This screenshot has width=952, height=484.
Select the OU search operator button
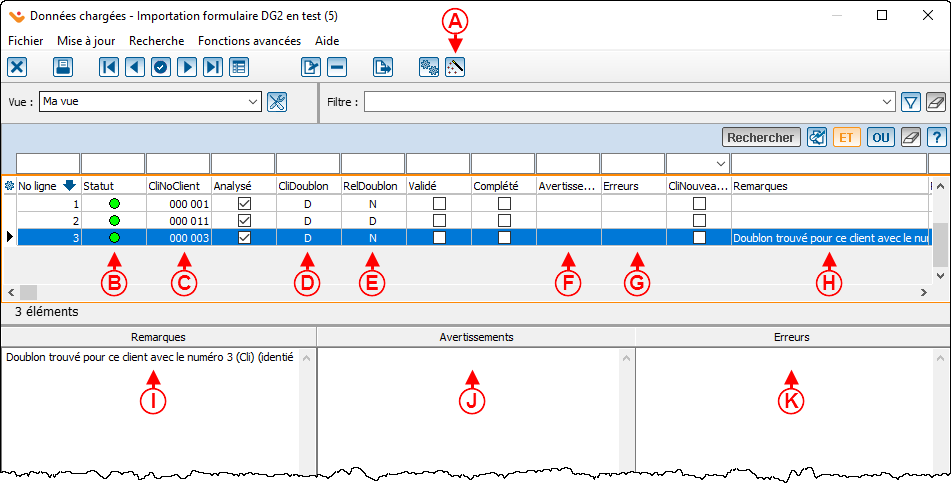(x=880, y=138)
